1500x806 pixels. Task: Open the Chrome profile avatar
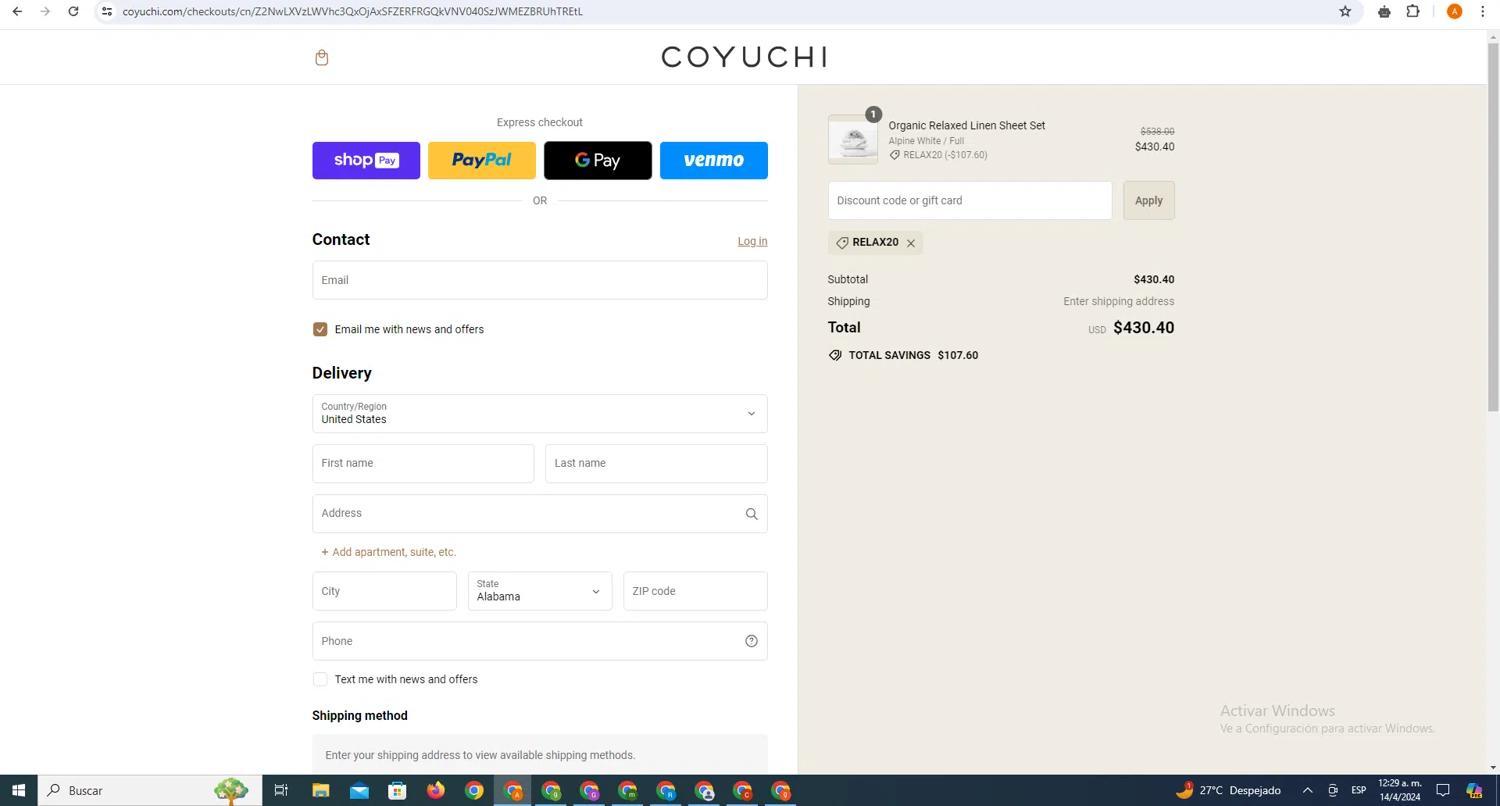pyautogui.click(x=1454, y=11)
